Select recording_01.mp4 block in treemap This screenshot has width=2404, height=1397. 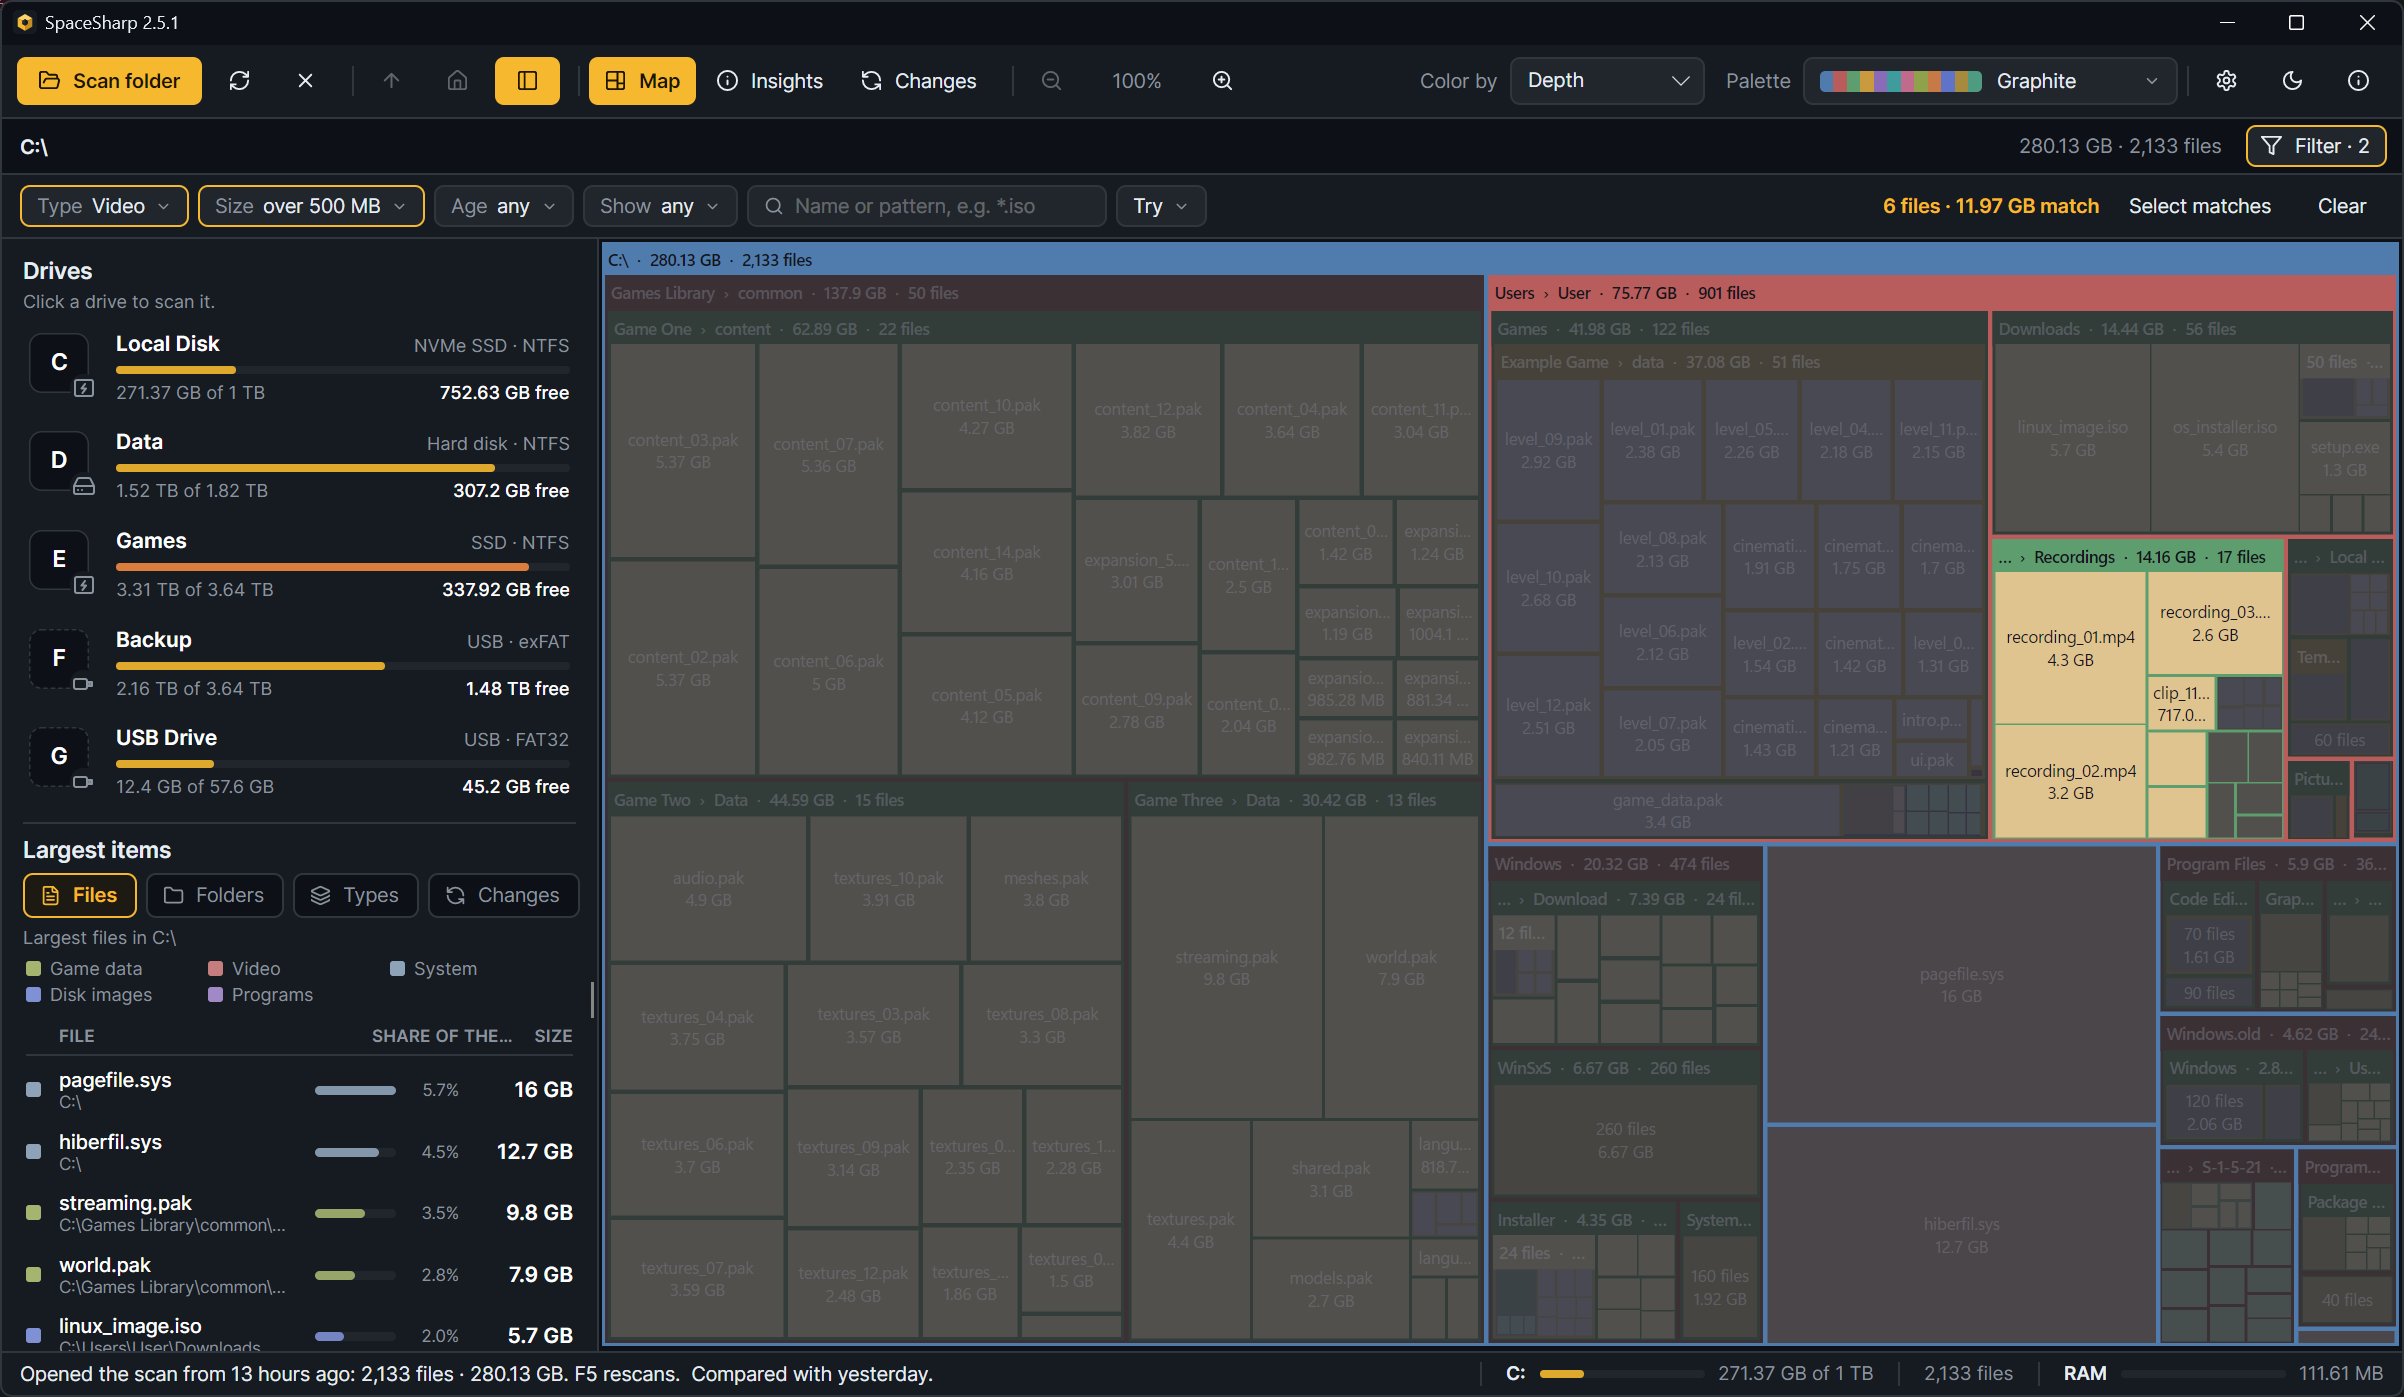point(2070,648)
